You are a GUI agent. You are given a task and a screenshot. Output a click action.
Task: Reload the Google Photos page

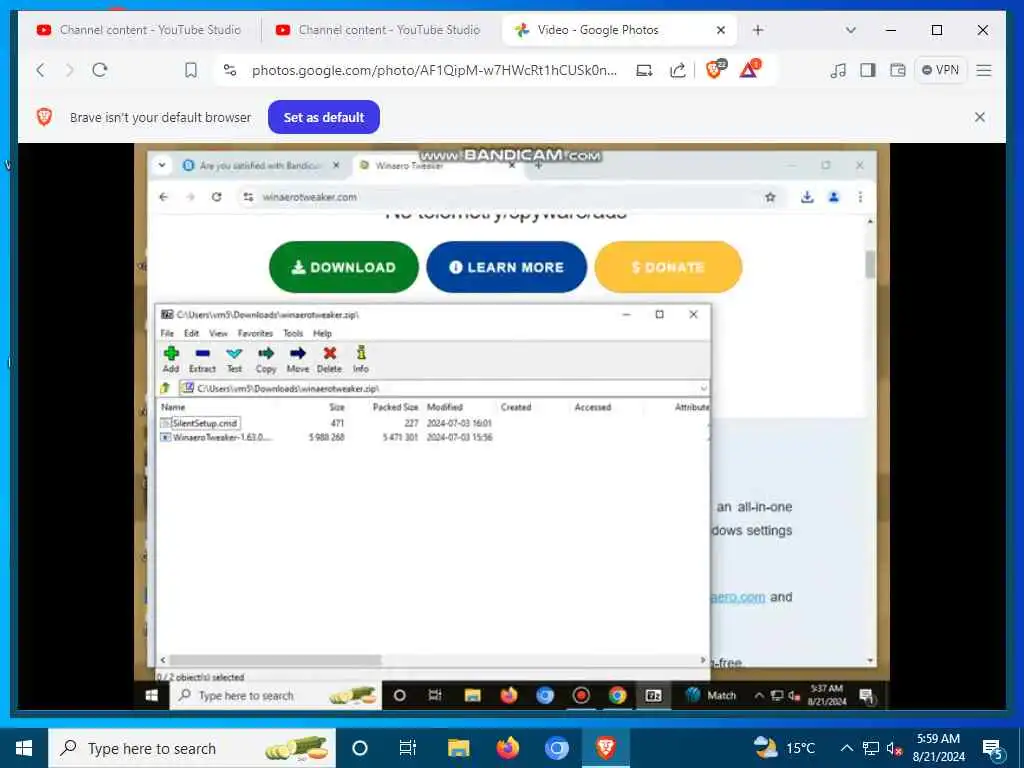click(100, 70)
